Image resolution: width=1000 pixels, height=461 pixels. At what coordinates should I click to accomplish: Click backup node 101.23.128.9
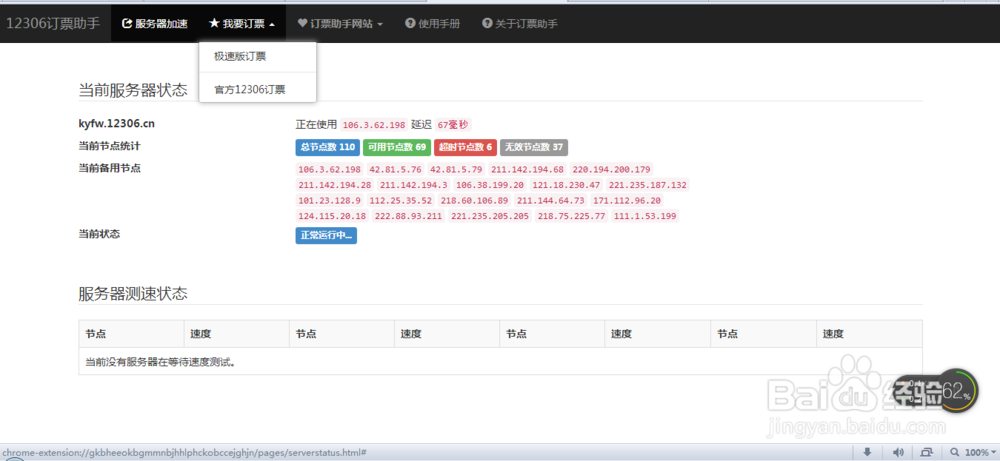tap(330, 200)
